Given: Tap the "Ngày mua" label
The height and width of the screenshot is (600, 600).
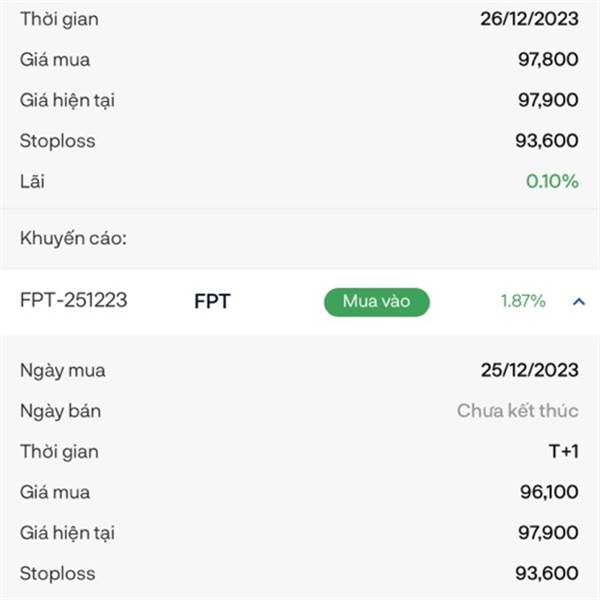Looking at the screenshot, I should (62, 370).
